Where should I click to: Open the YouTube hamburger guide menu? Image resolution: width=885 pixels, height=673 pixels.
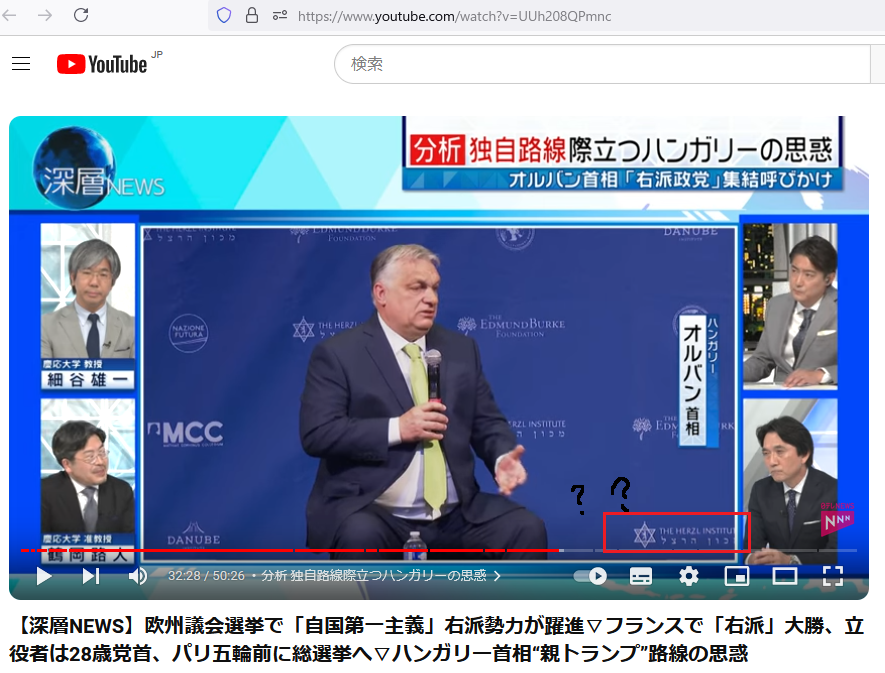click(21, 64)
